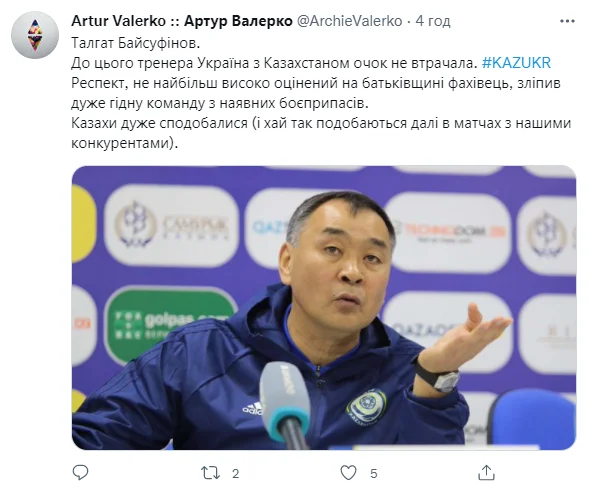Click the green golpas logo in photo
The height and width of the screenshot is (493, 592).
click(x=170, y=324)
